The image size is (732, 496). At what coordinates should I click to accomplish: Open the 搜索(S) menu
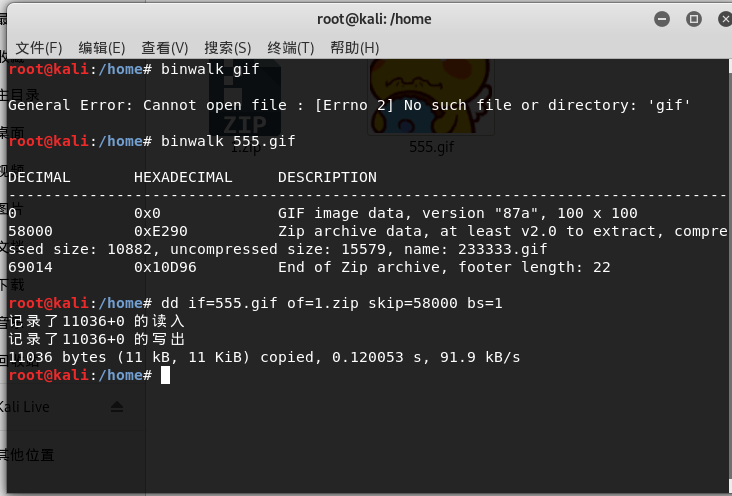coord(228,48)
